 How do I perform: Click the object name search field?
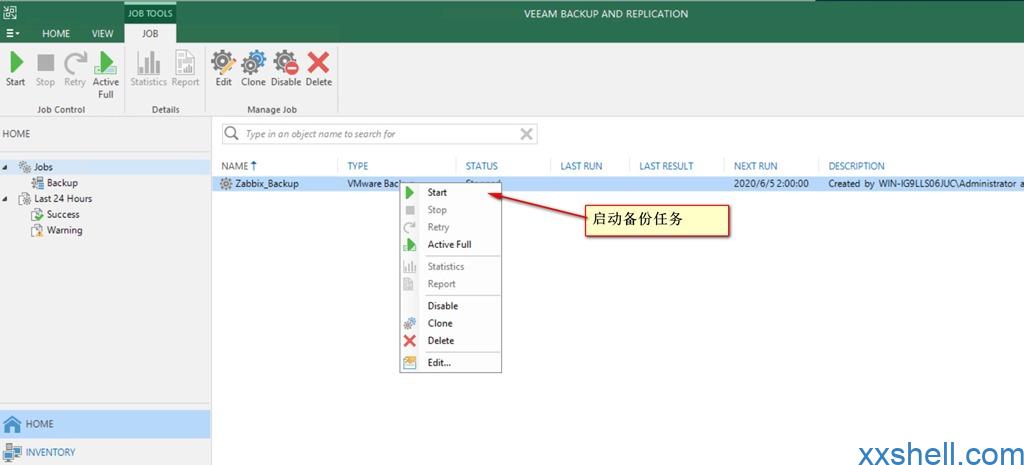[379, 134]
